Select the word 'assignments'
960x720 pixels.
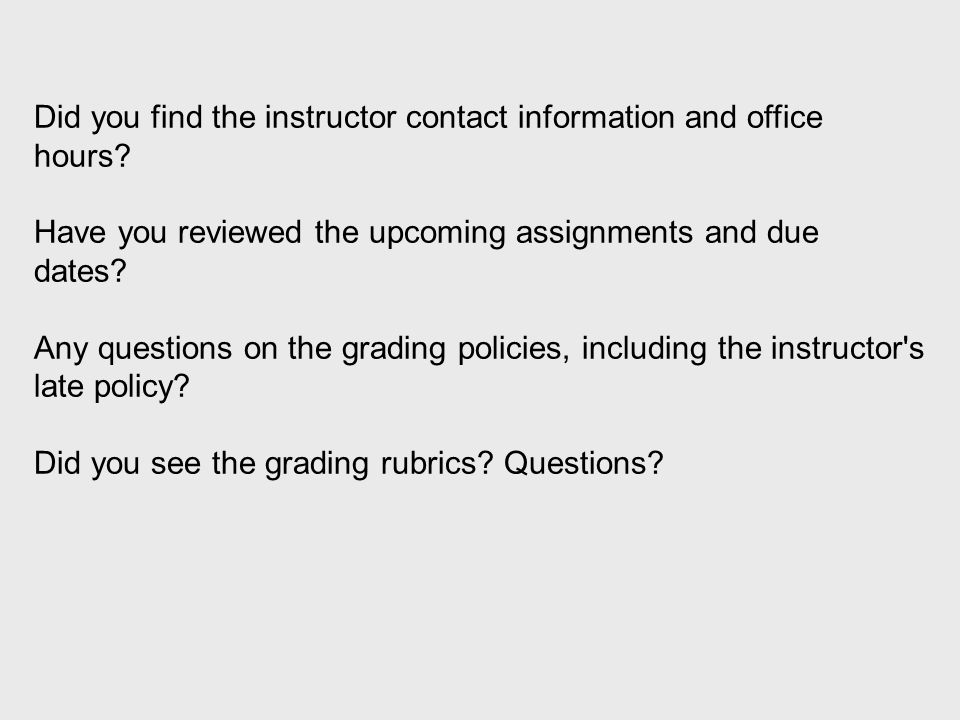[604, 233]
